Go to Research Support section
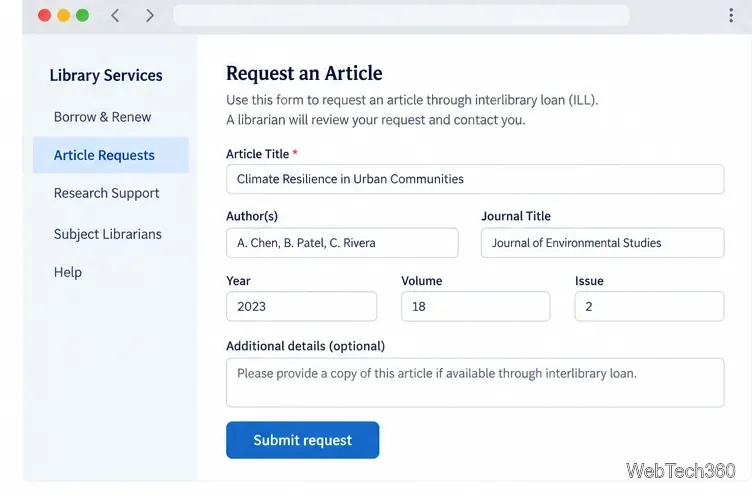 [106, 193]
